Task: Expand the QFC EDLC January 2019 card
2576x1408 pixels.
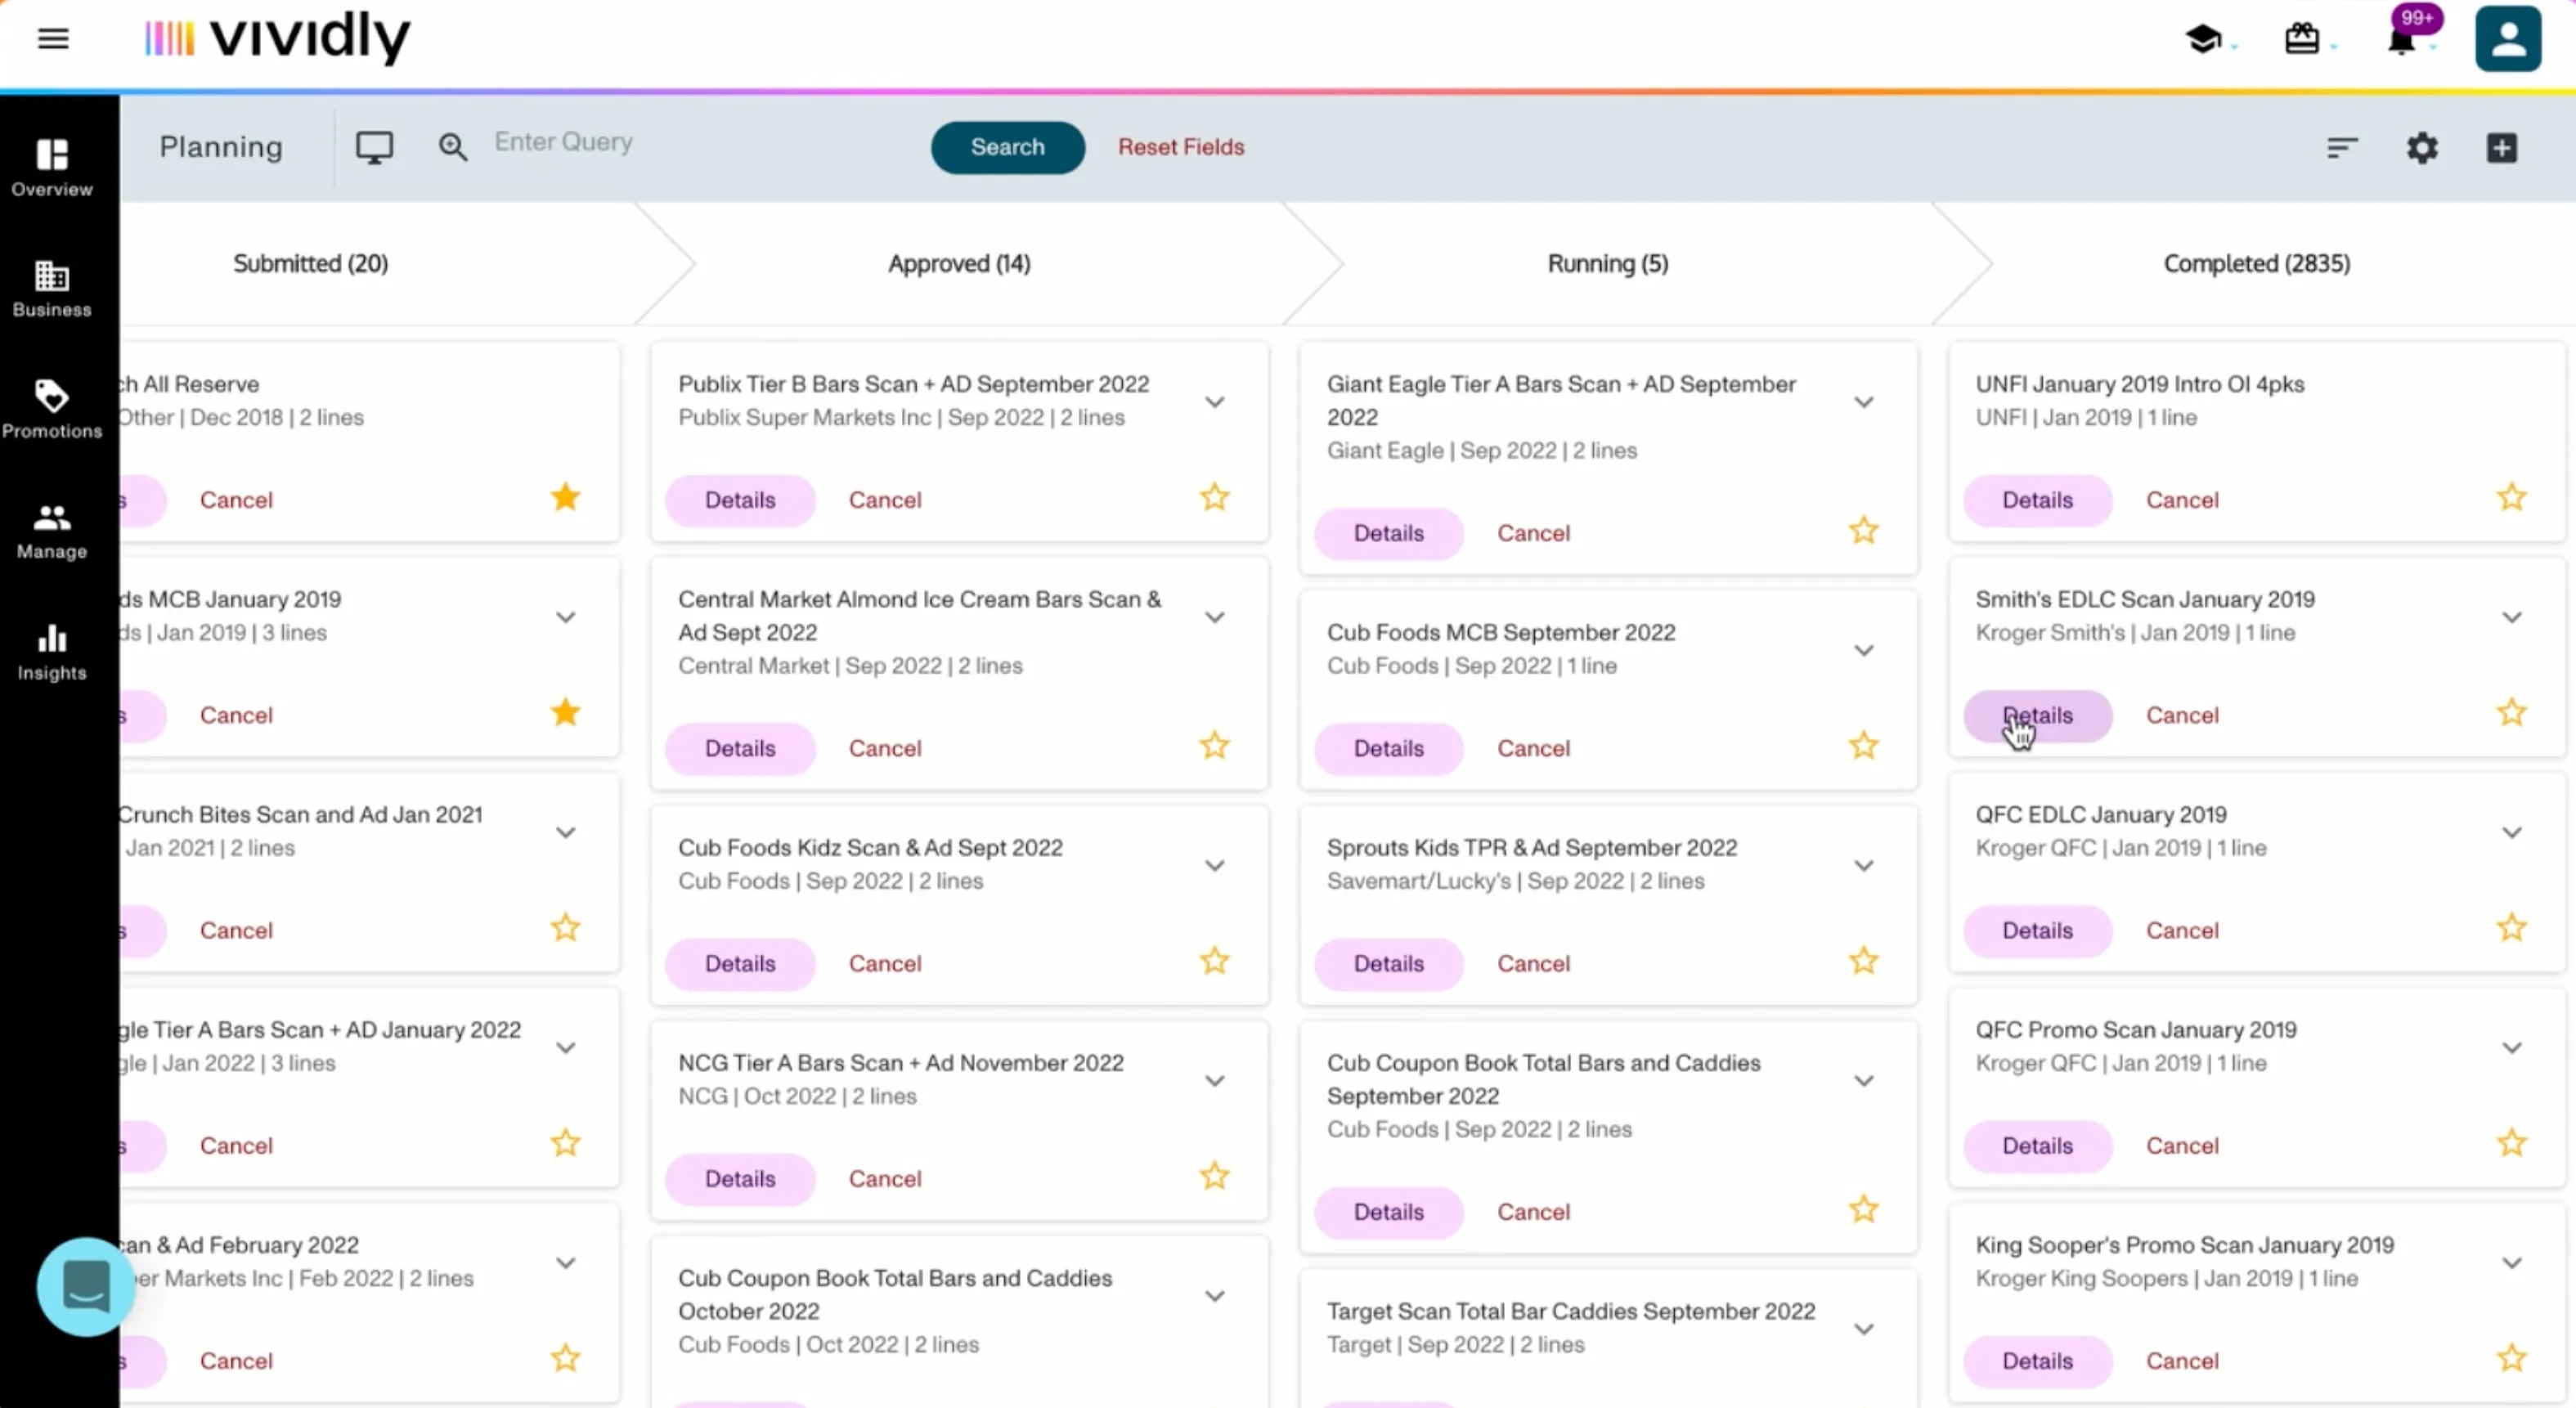Action: 2511,832
